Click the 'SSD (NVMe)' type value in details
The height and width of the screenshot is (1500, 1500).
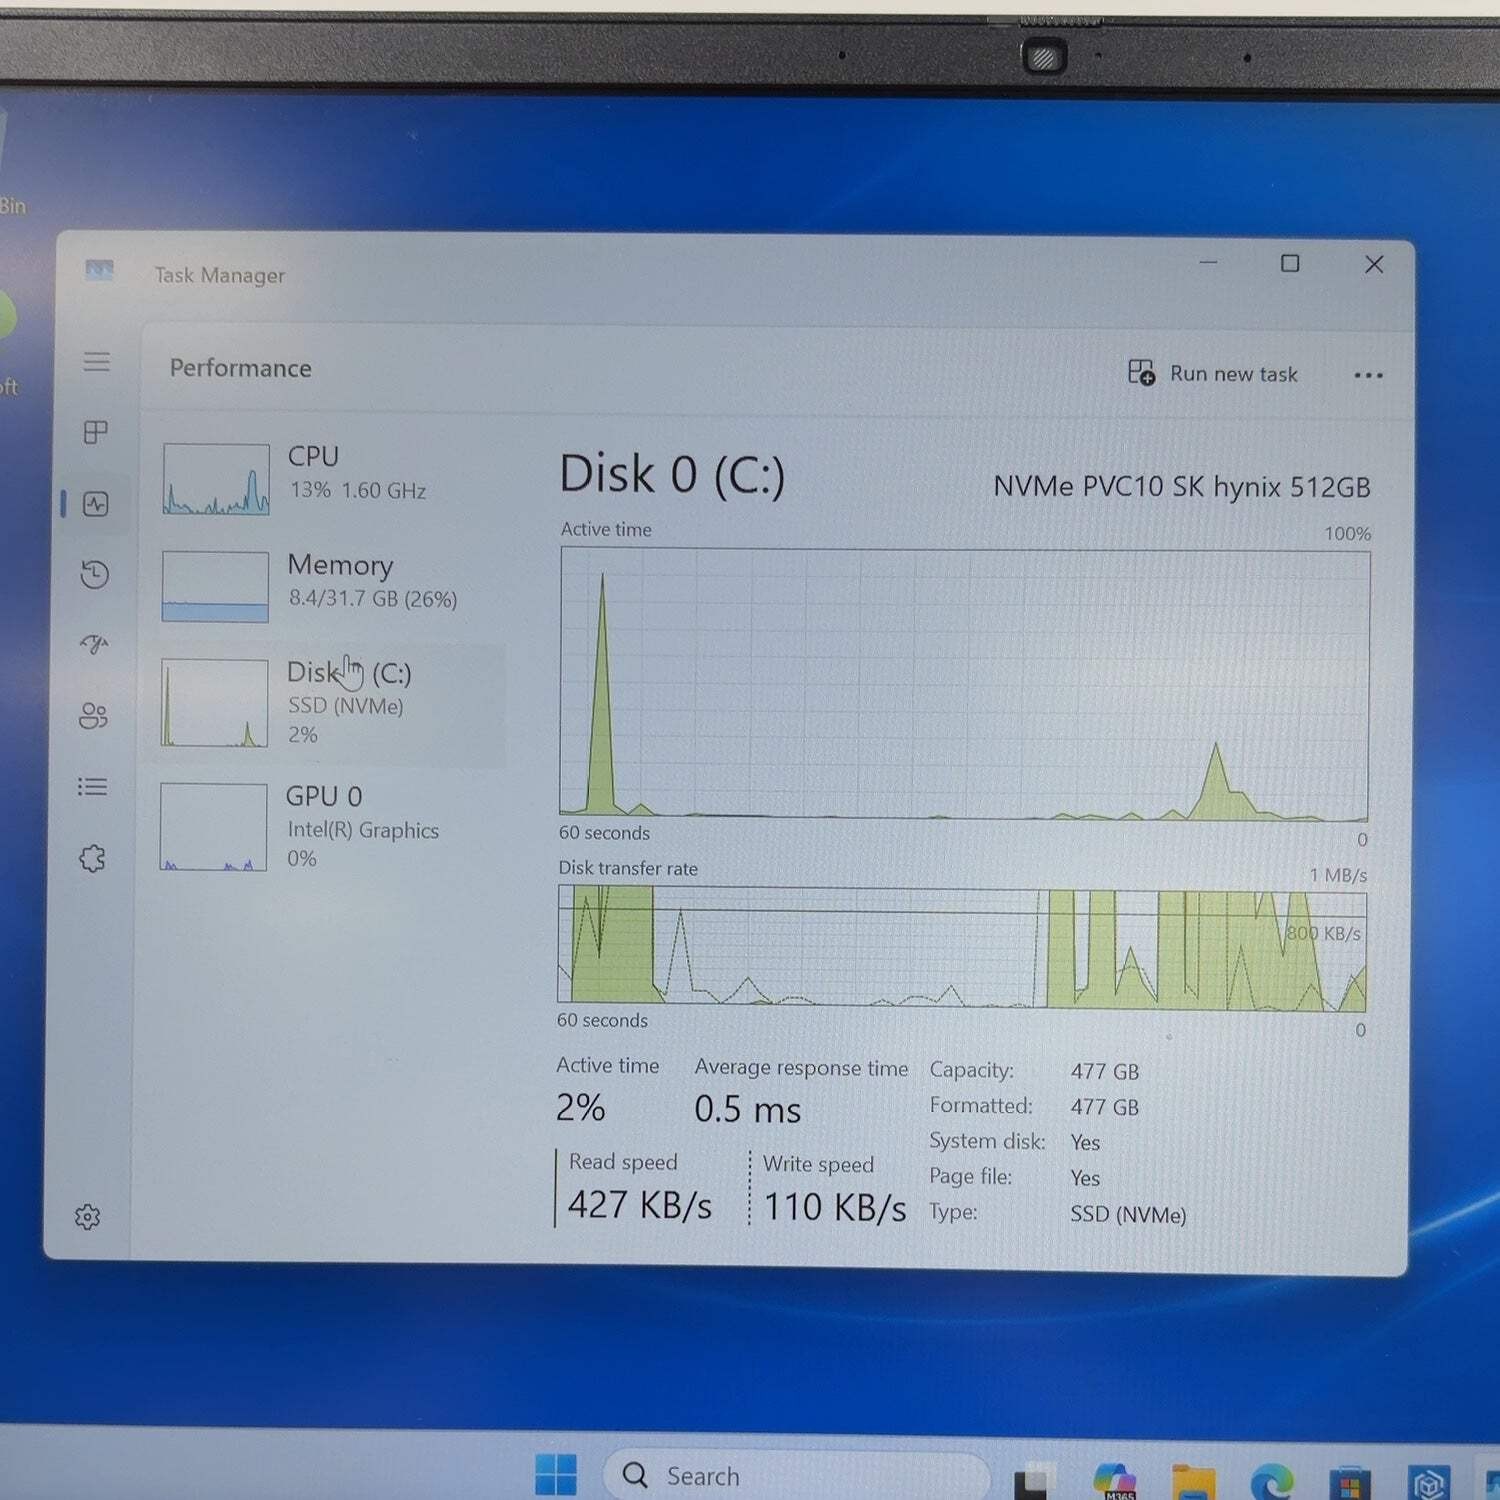click(x=1128, y=1214)
